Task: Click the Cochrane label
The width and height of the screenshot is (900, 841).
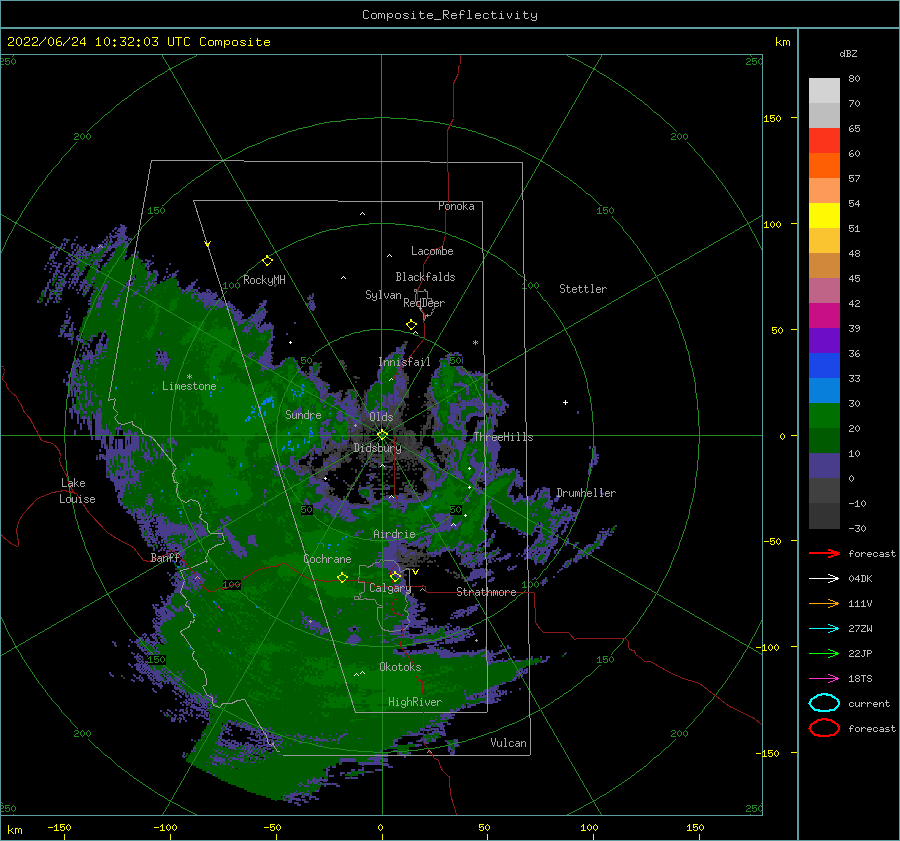Action: [327, 559]
